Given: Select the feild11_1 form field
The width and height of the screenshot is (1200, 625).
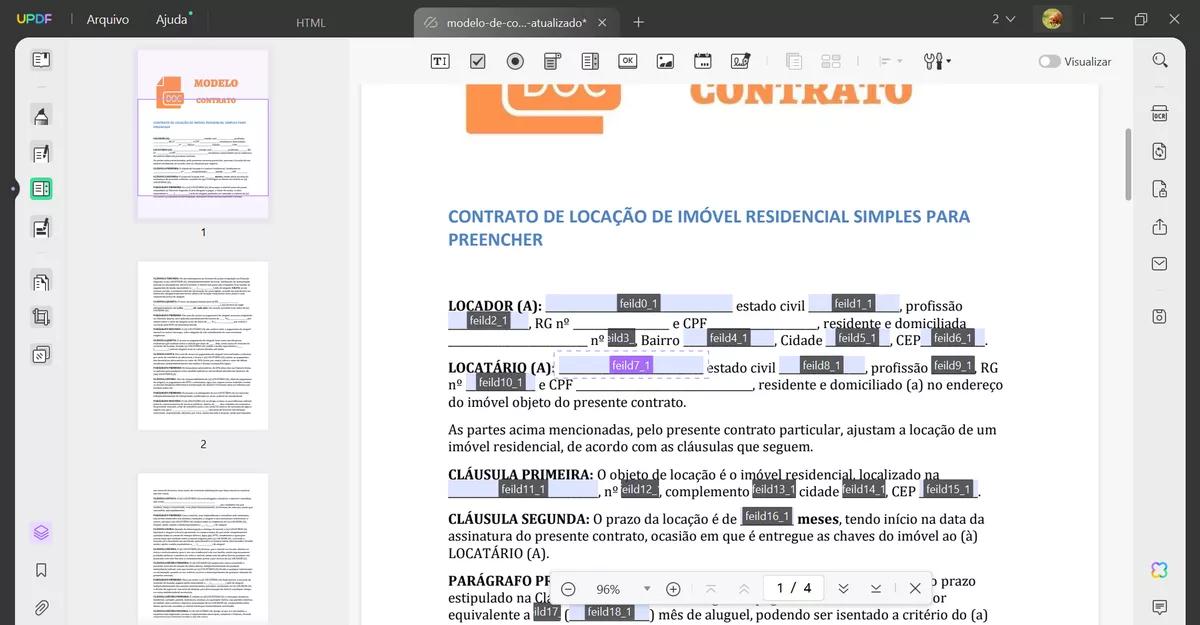Looking at the screenshot, I should pyautogui.click(x=523, y=490).
